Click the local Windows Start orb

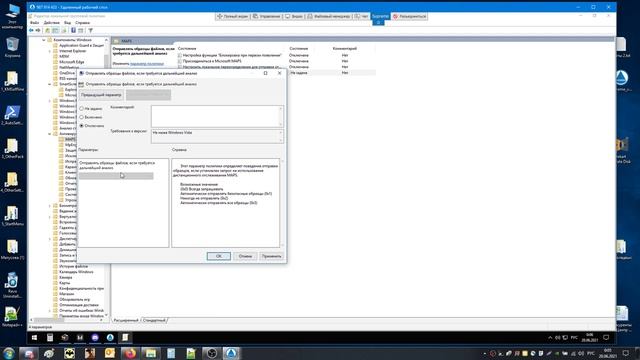(x=9, y=353)
